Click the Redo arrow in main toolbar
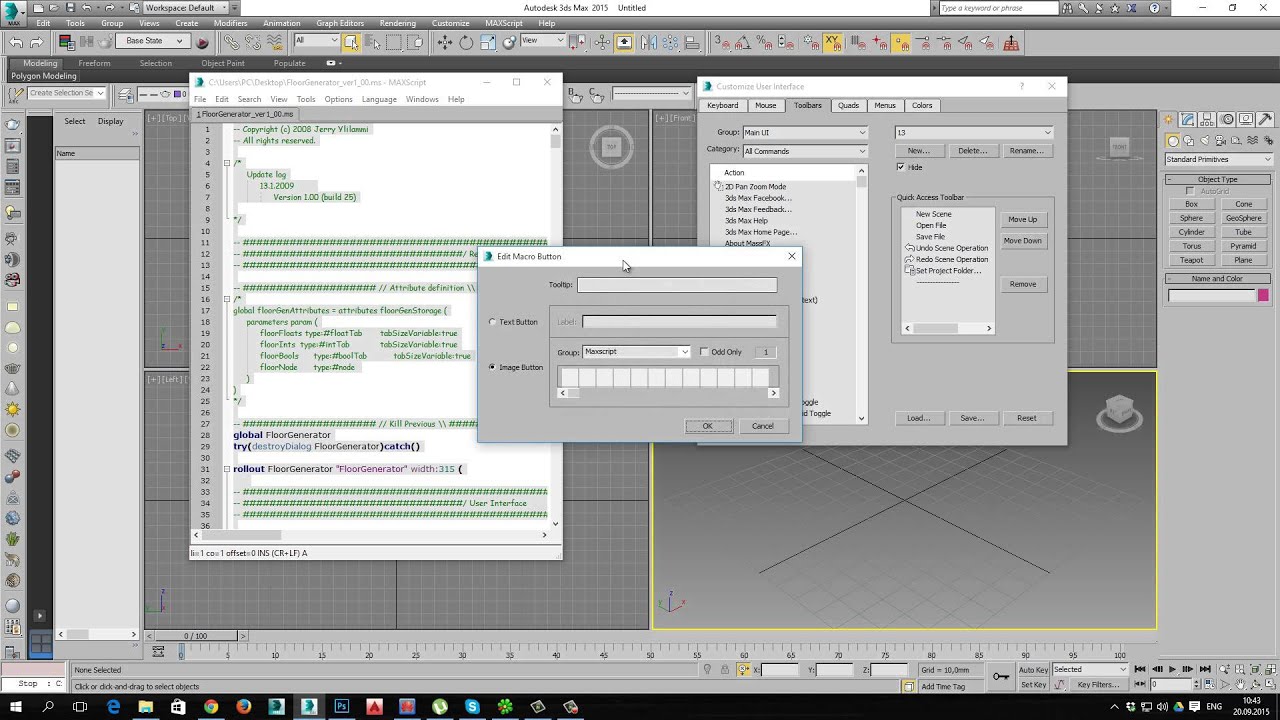This screenshot has width=1280, height=720. point(37,42)
